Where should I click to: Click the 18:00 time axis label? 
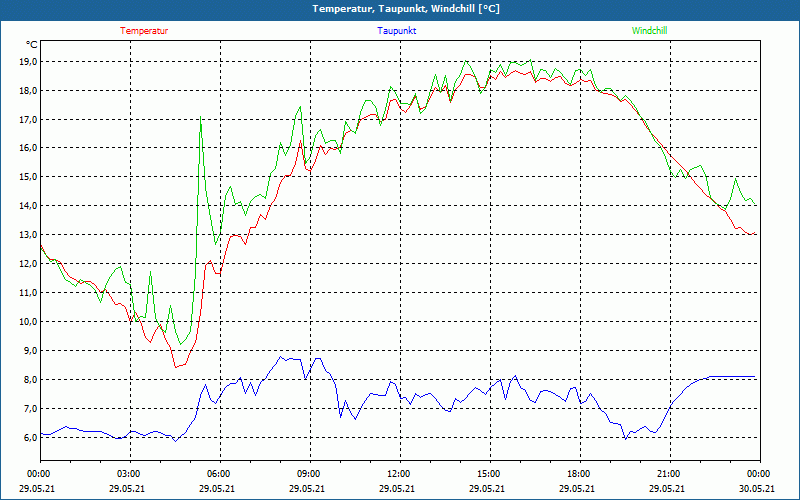click(x=580, y=474)
